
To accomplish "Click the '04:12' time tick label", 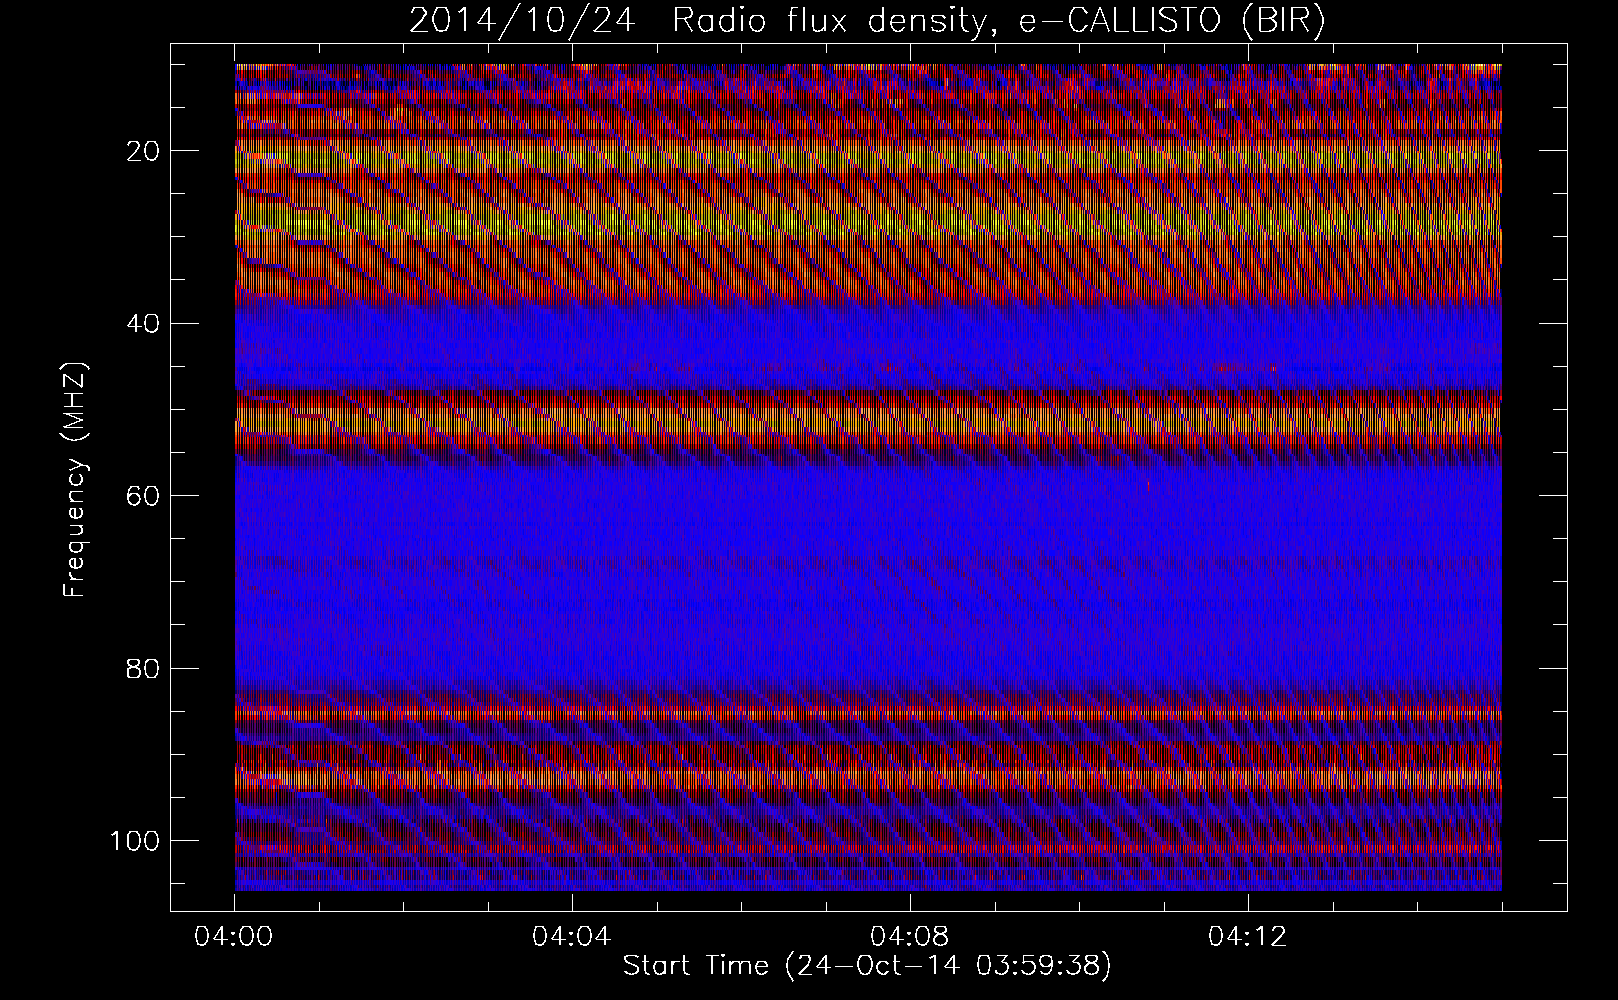I will point(1248,938).
